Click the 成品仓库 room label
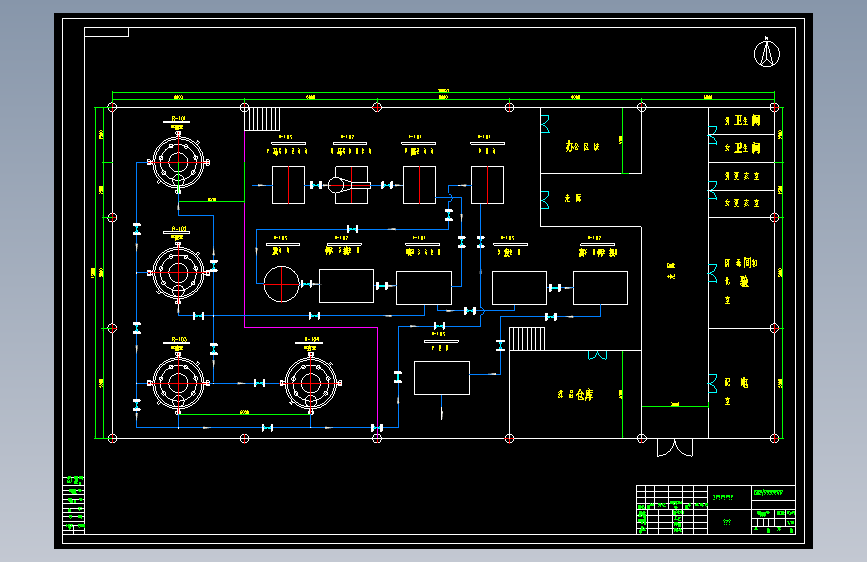Image resolution: width=867 pixels, height=562 pixels. click(x=575, y=394)
